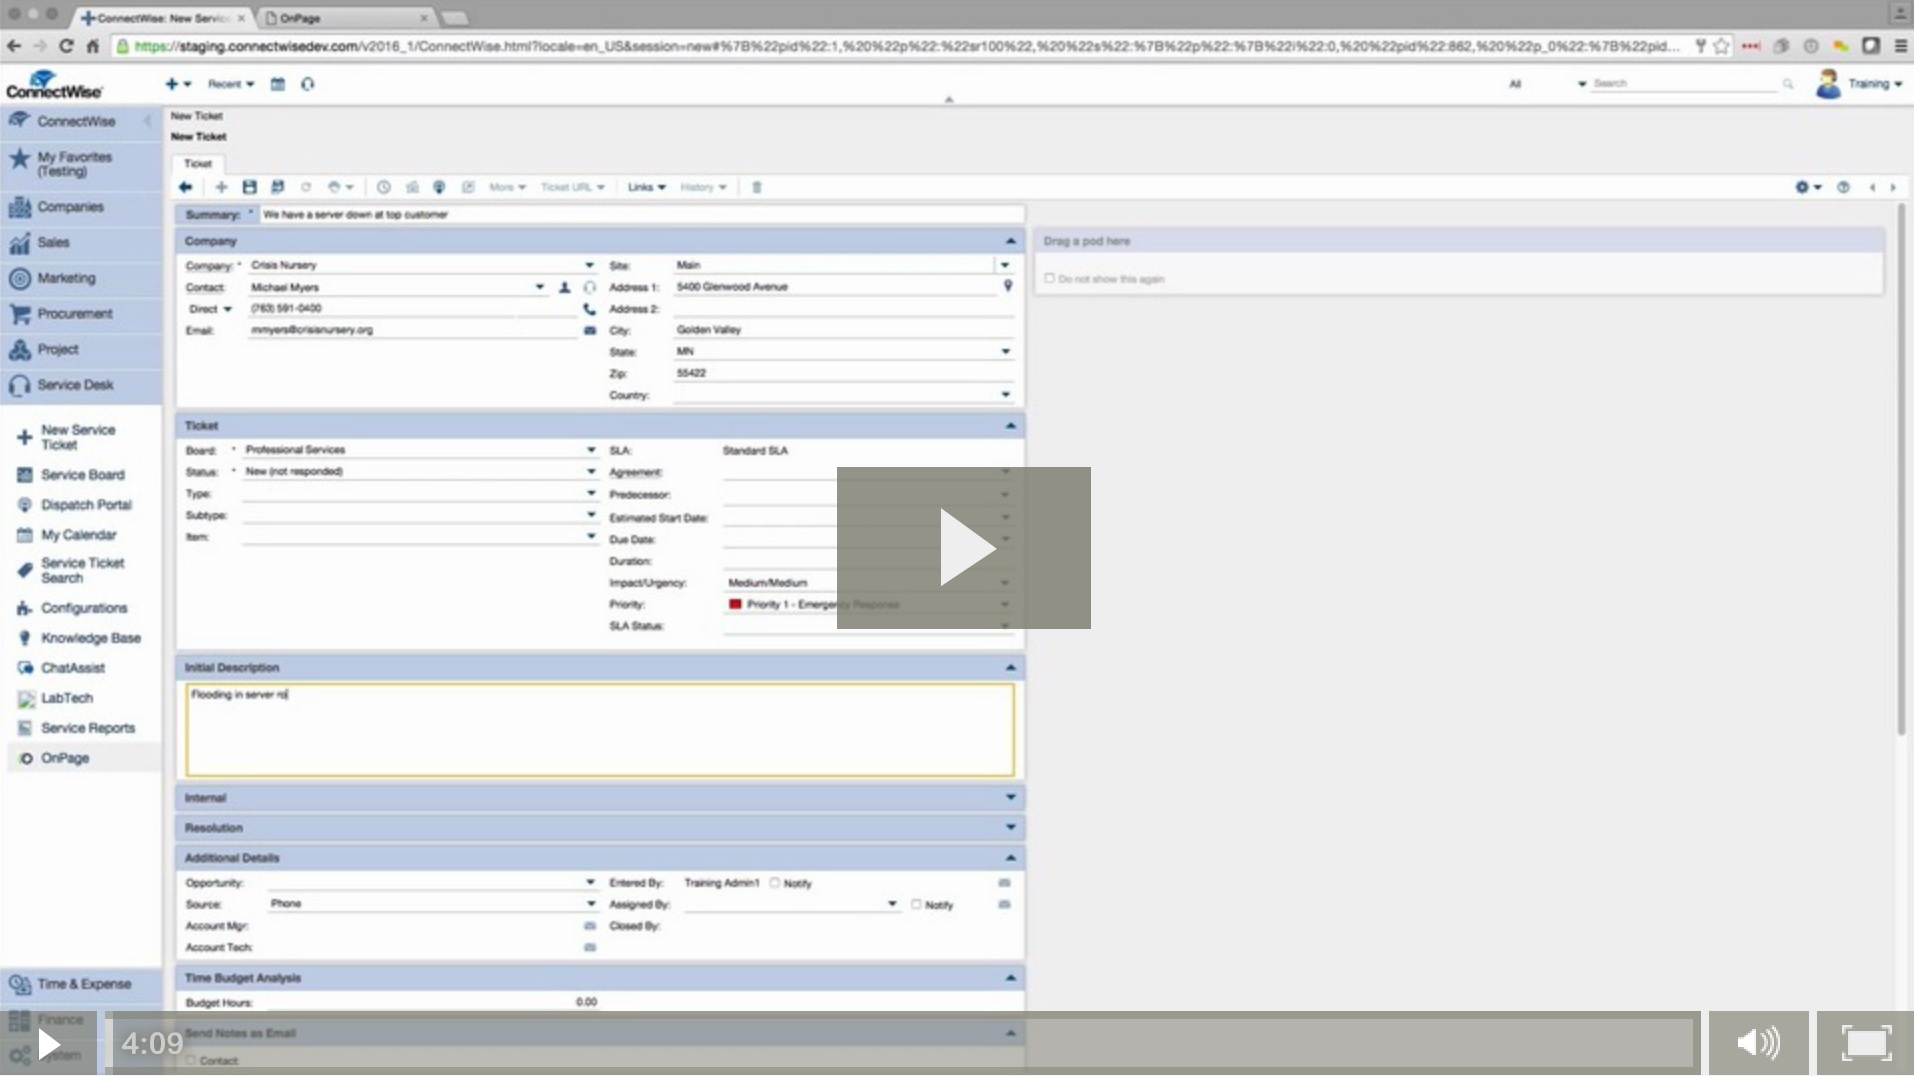
Task: Open My Favorites in sidebar
Action: coord(81,164)
